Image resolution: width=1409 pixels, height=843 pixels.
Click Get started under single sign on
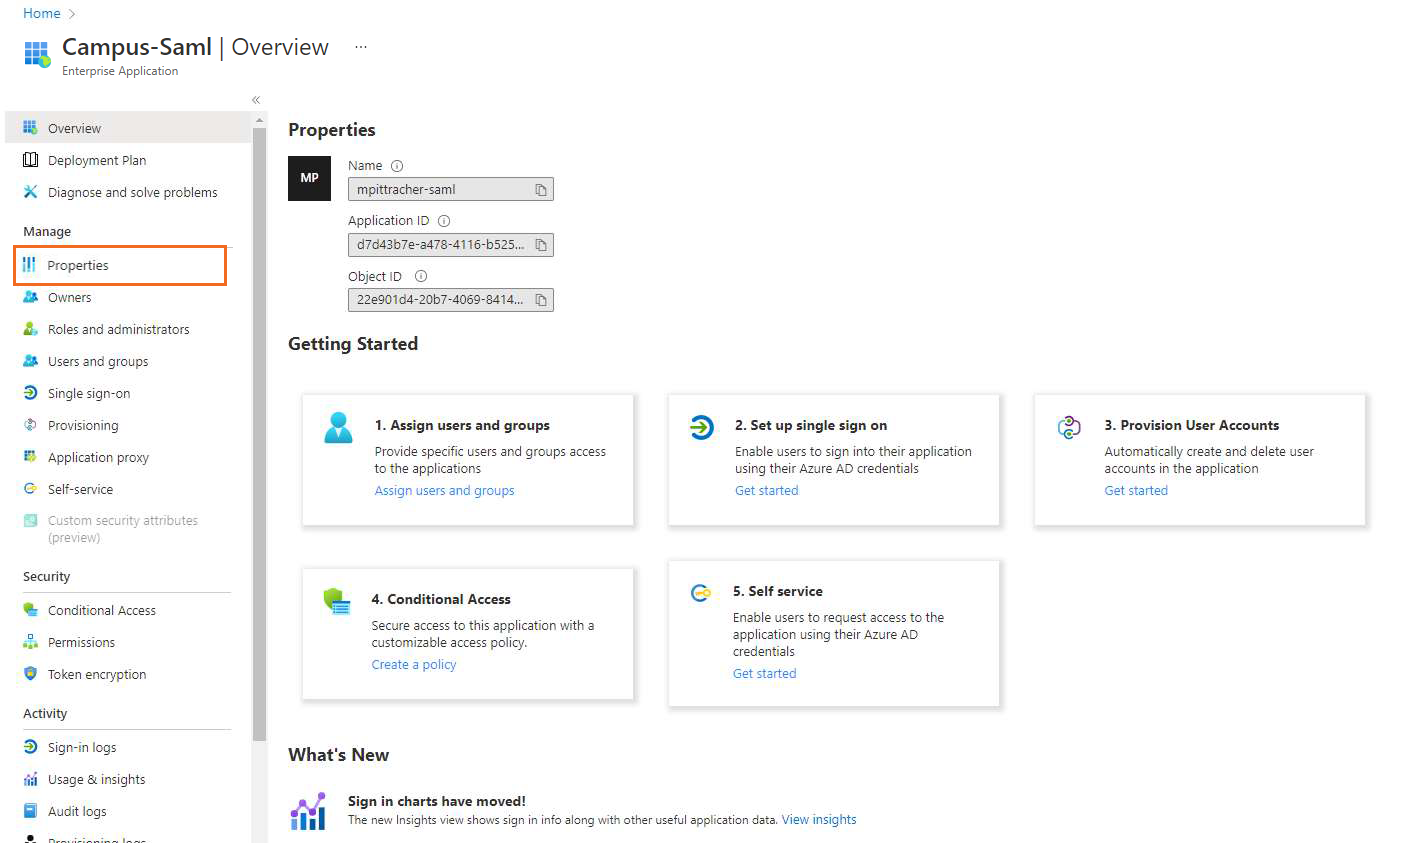pos(766,490)
